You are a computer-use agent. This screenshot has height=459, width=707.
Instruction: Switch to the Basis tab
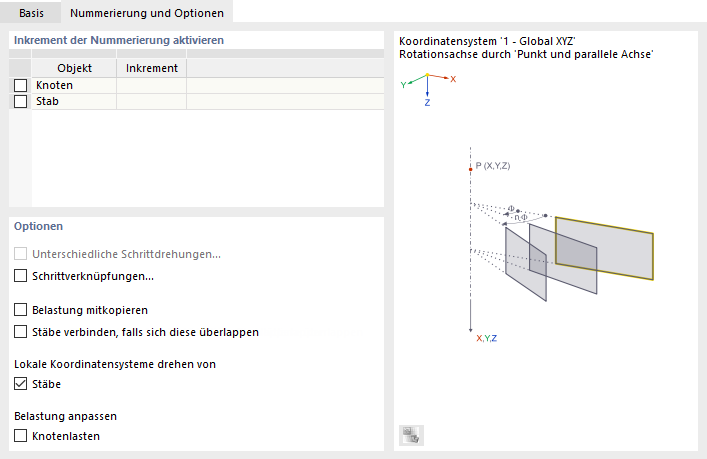pos(32,12)
